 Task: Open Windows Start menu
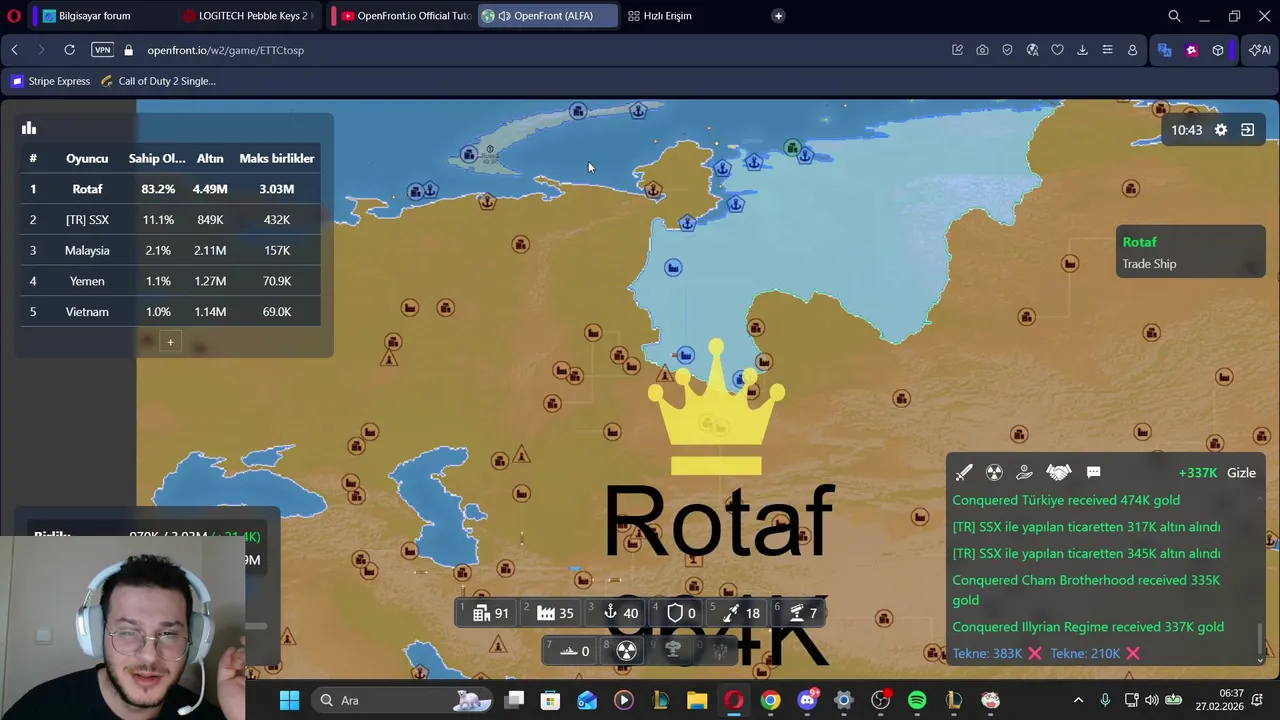289,700
